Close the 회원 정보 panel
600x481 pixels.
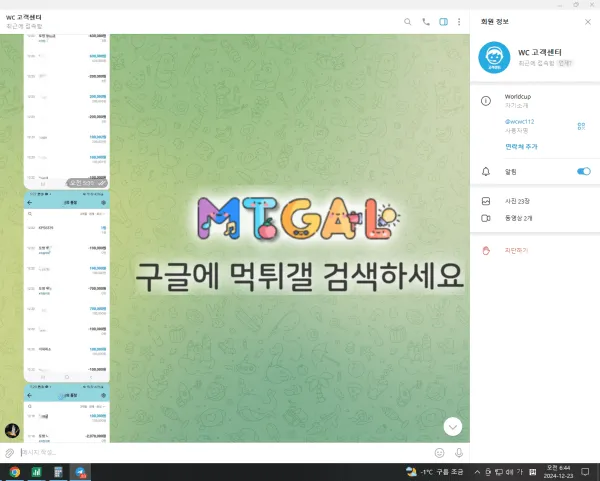(x=588, y=22)
